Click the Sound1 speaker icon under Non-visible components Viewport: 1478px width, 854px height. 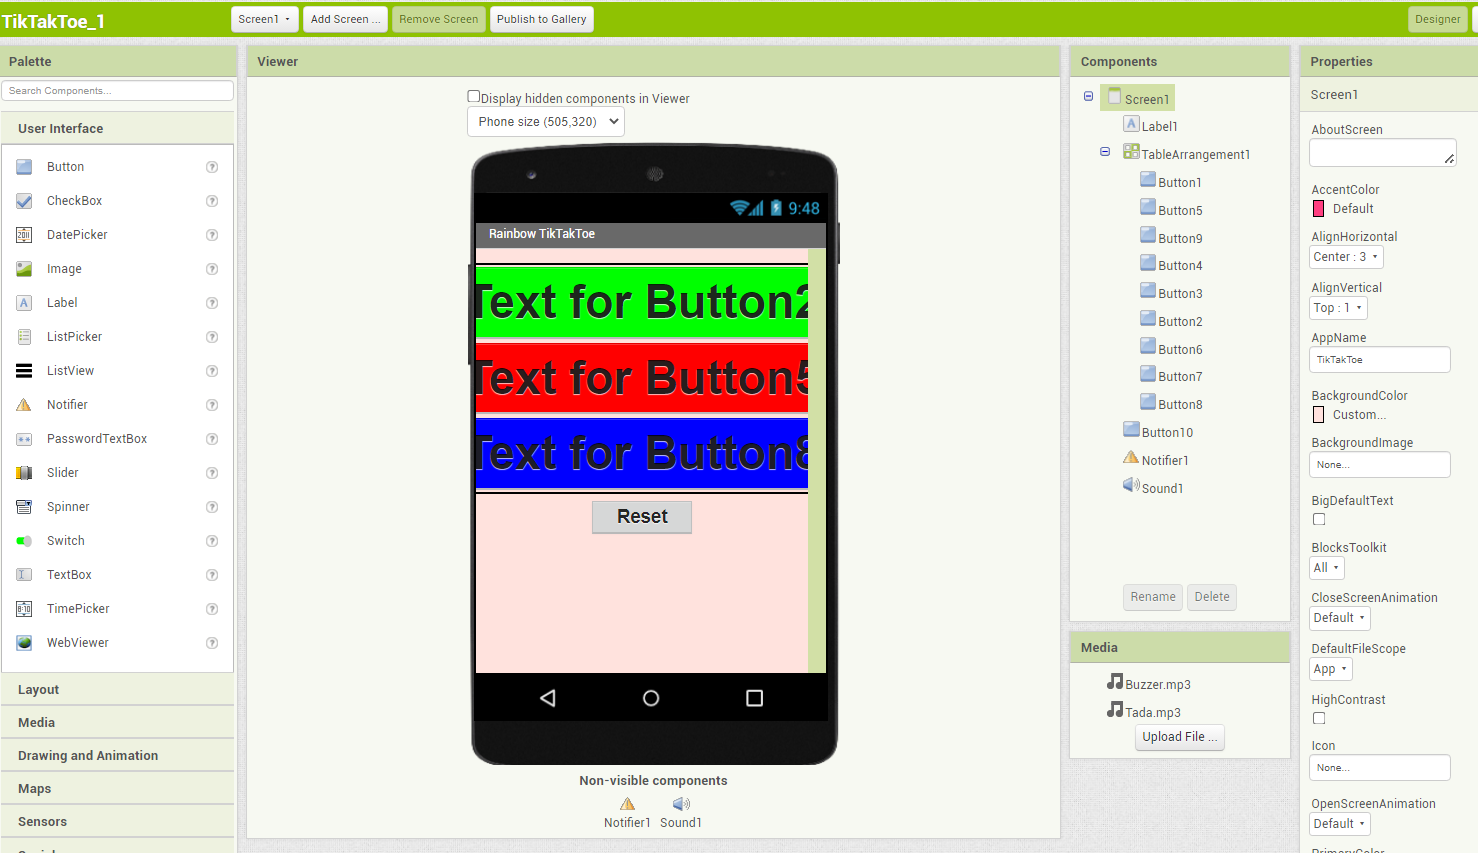[x=681, y=804]
